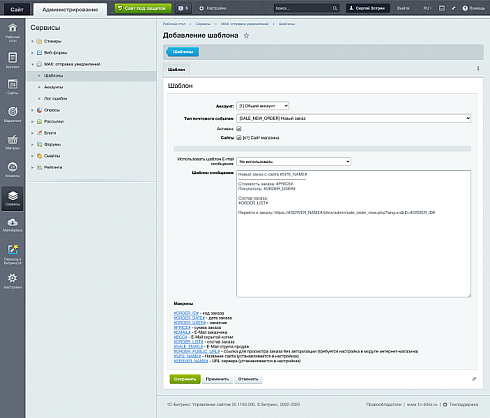Click the Help question mark icon
The height and width of the screenshot is (418, 490).
click(465, 8)
